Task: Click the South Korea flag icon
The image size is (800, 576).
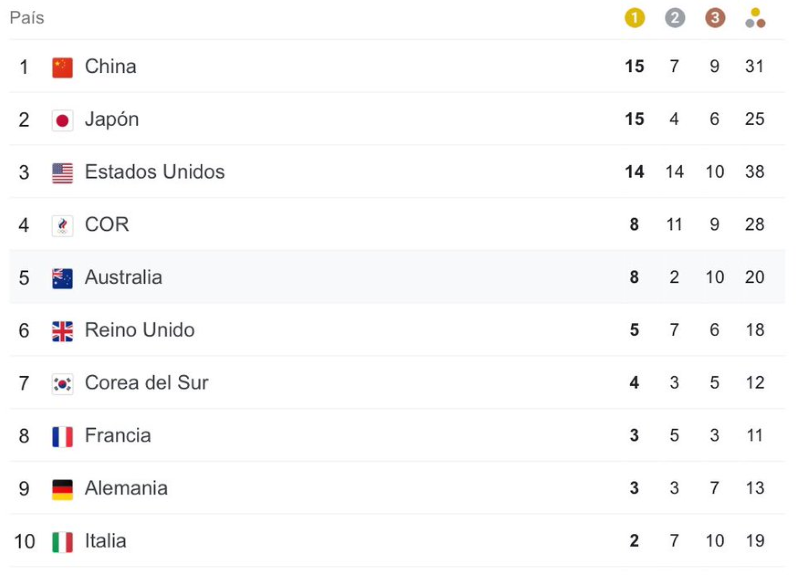Action: pyautogui.click(x=63, y=384)
